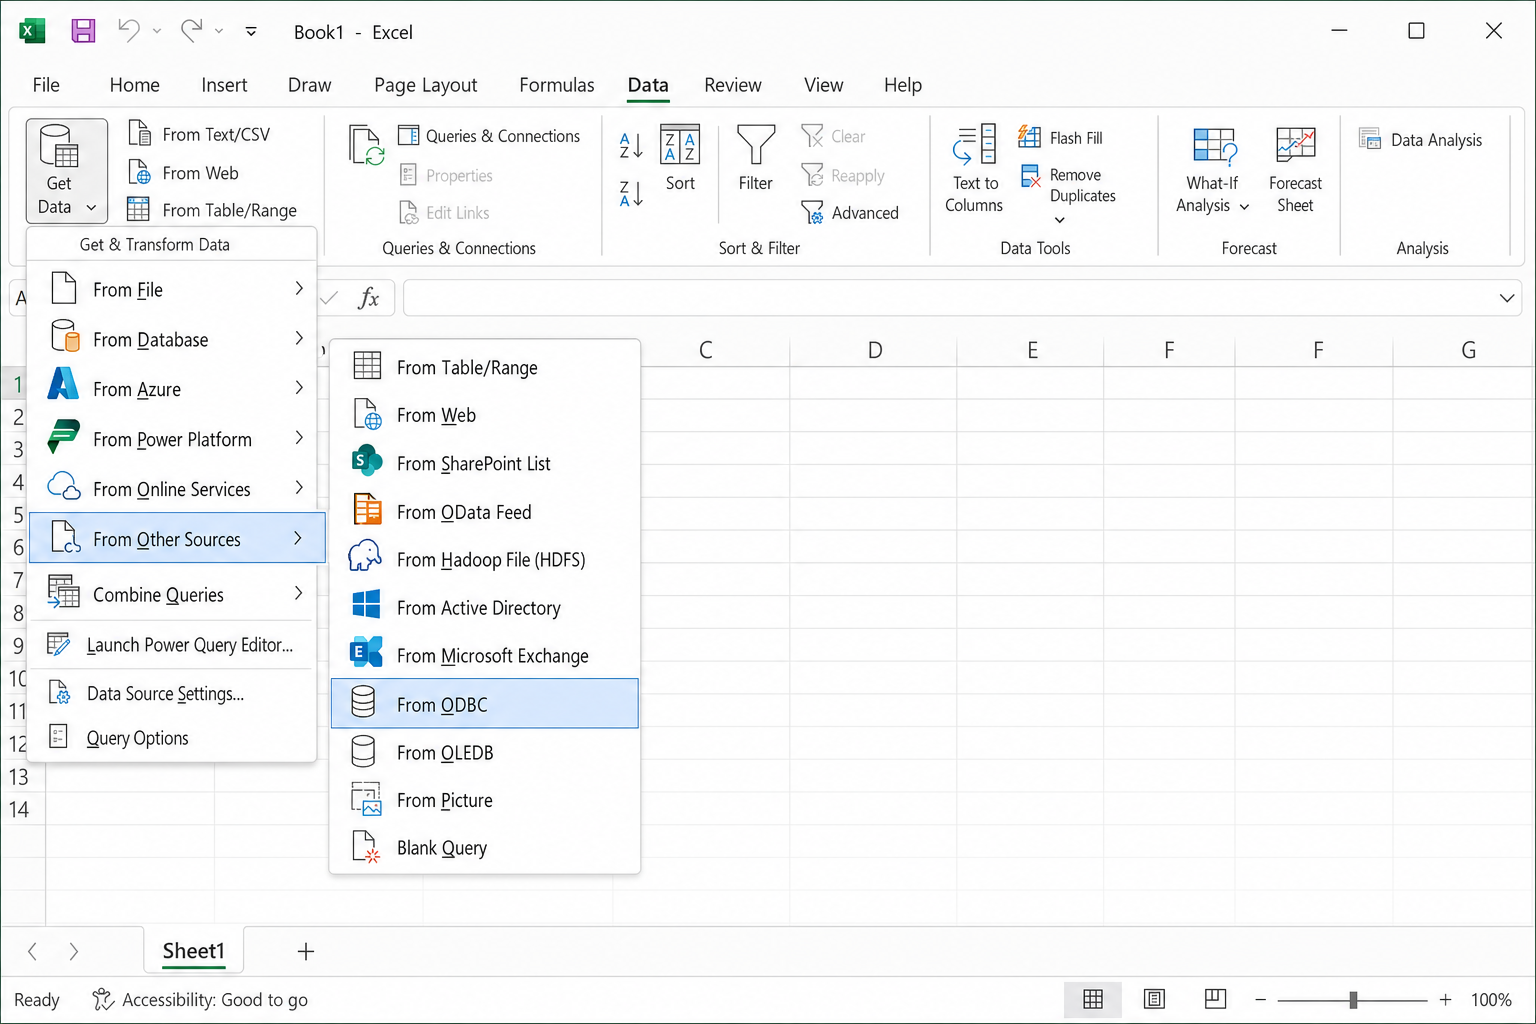Viewport: 1536px width, 1024px height.
Task: Choose From Active Directory
Action: coord(484,608)
